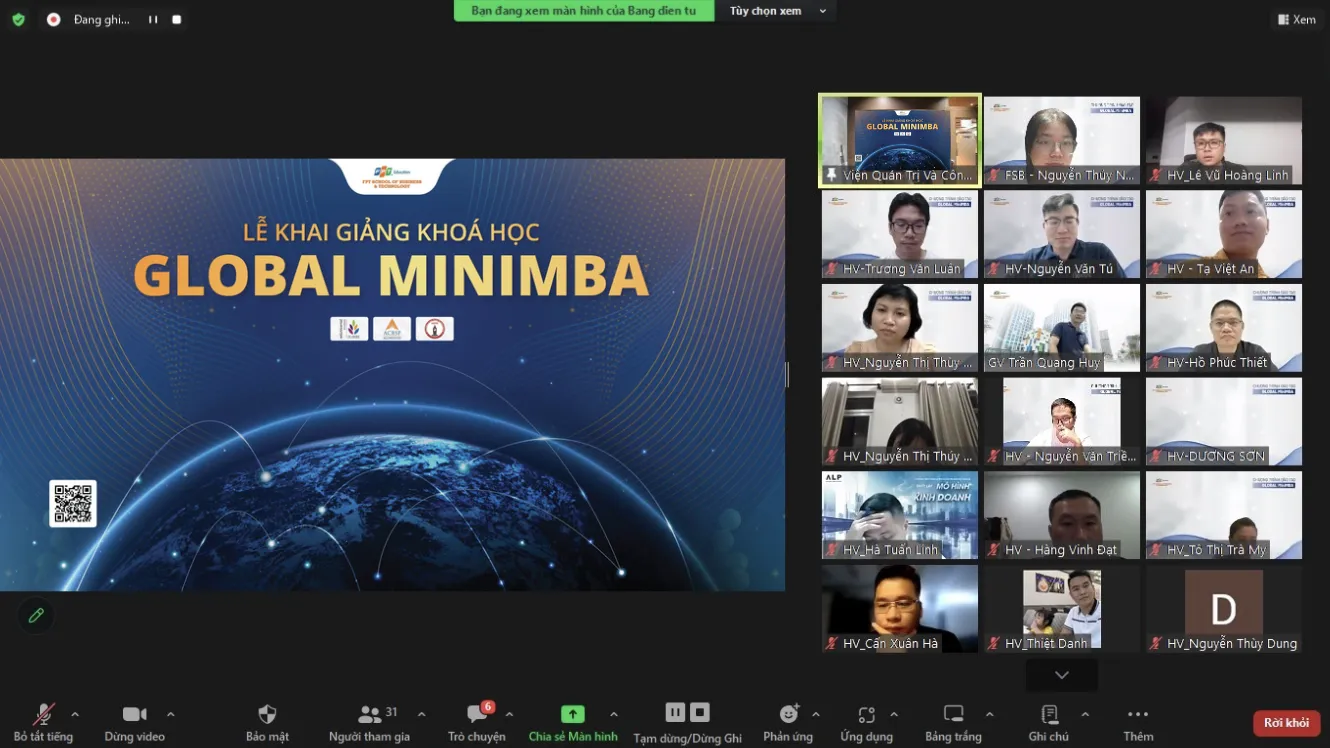Stop the recording in the top bar

pyautogui.click(x=177, y=19)
